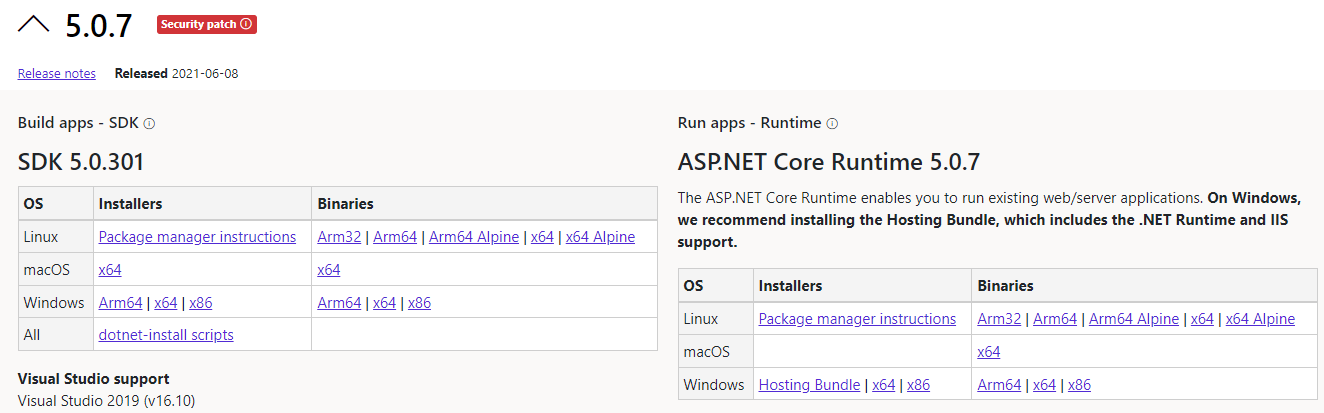This screenshot has width=1324, height=413.
Task: Download Runtime Windows x64 installer
Action: [x=883, y=385]
